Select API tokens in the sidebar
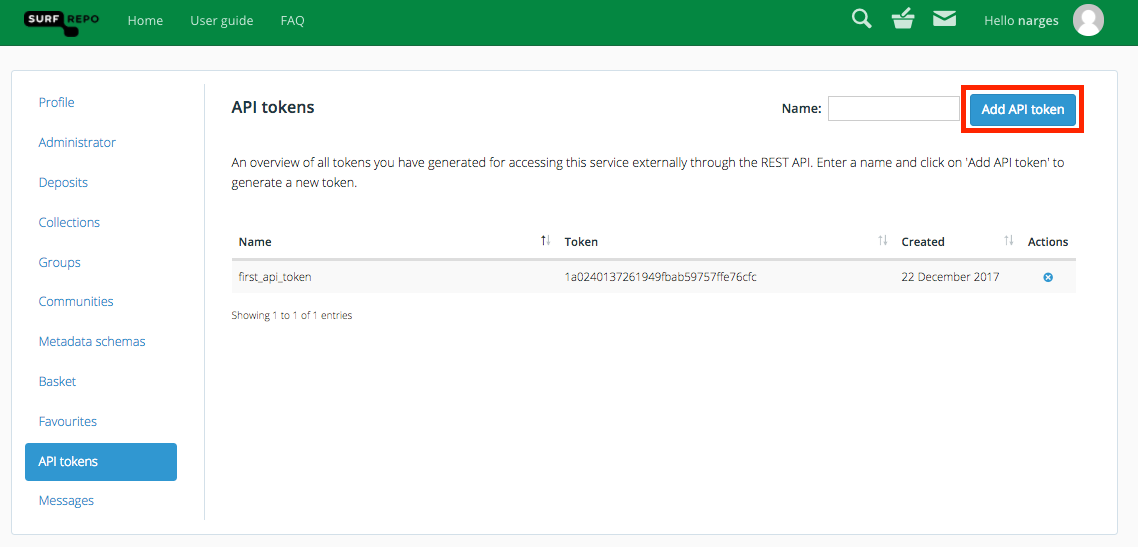Image resolution: width=1138 pixels, height=547 pixels. pyautogui.click(x=101, y=461)
